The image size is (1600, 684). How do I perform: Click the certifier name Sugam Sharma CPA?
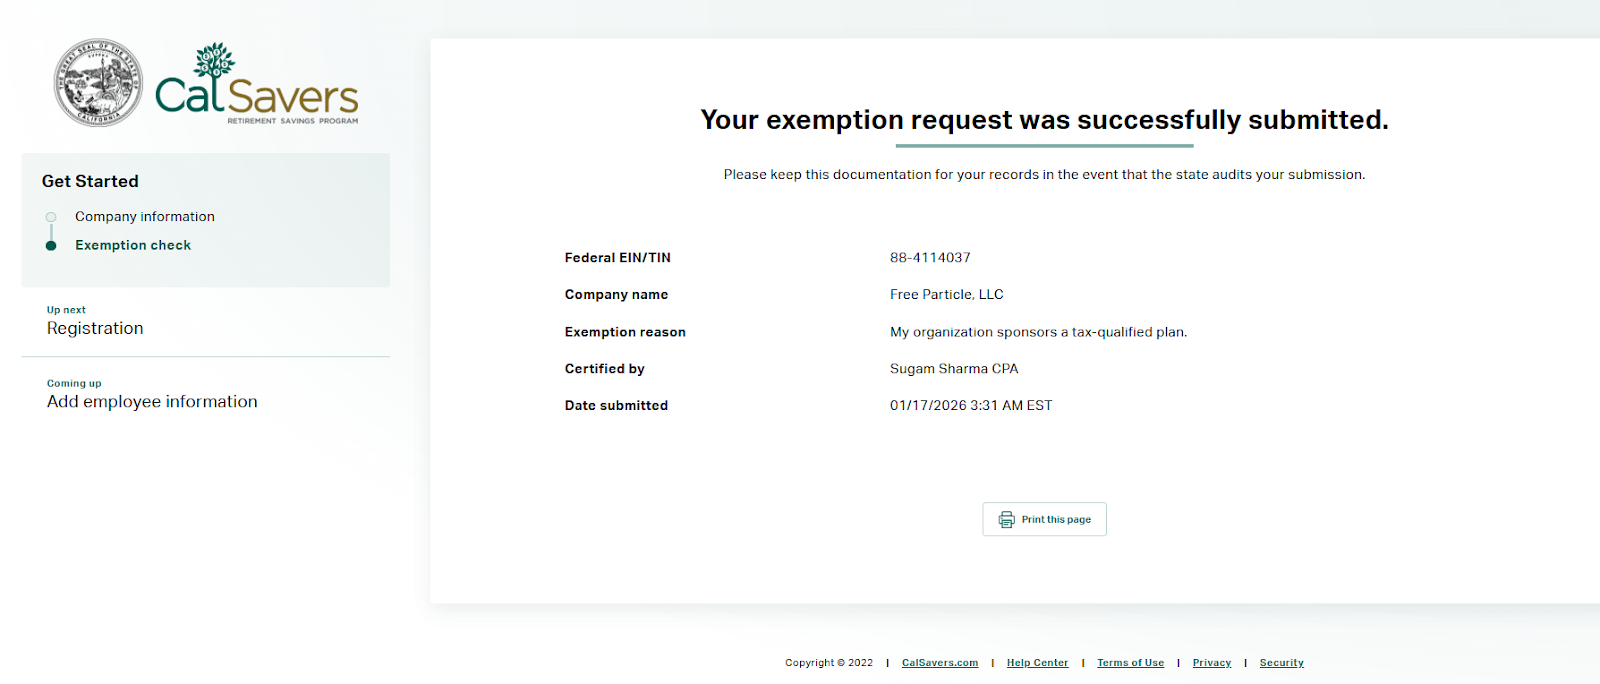954,369
